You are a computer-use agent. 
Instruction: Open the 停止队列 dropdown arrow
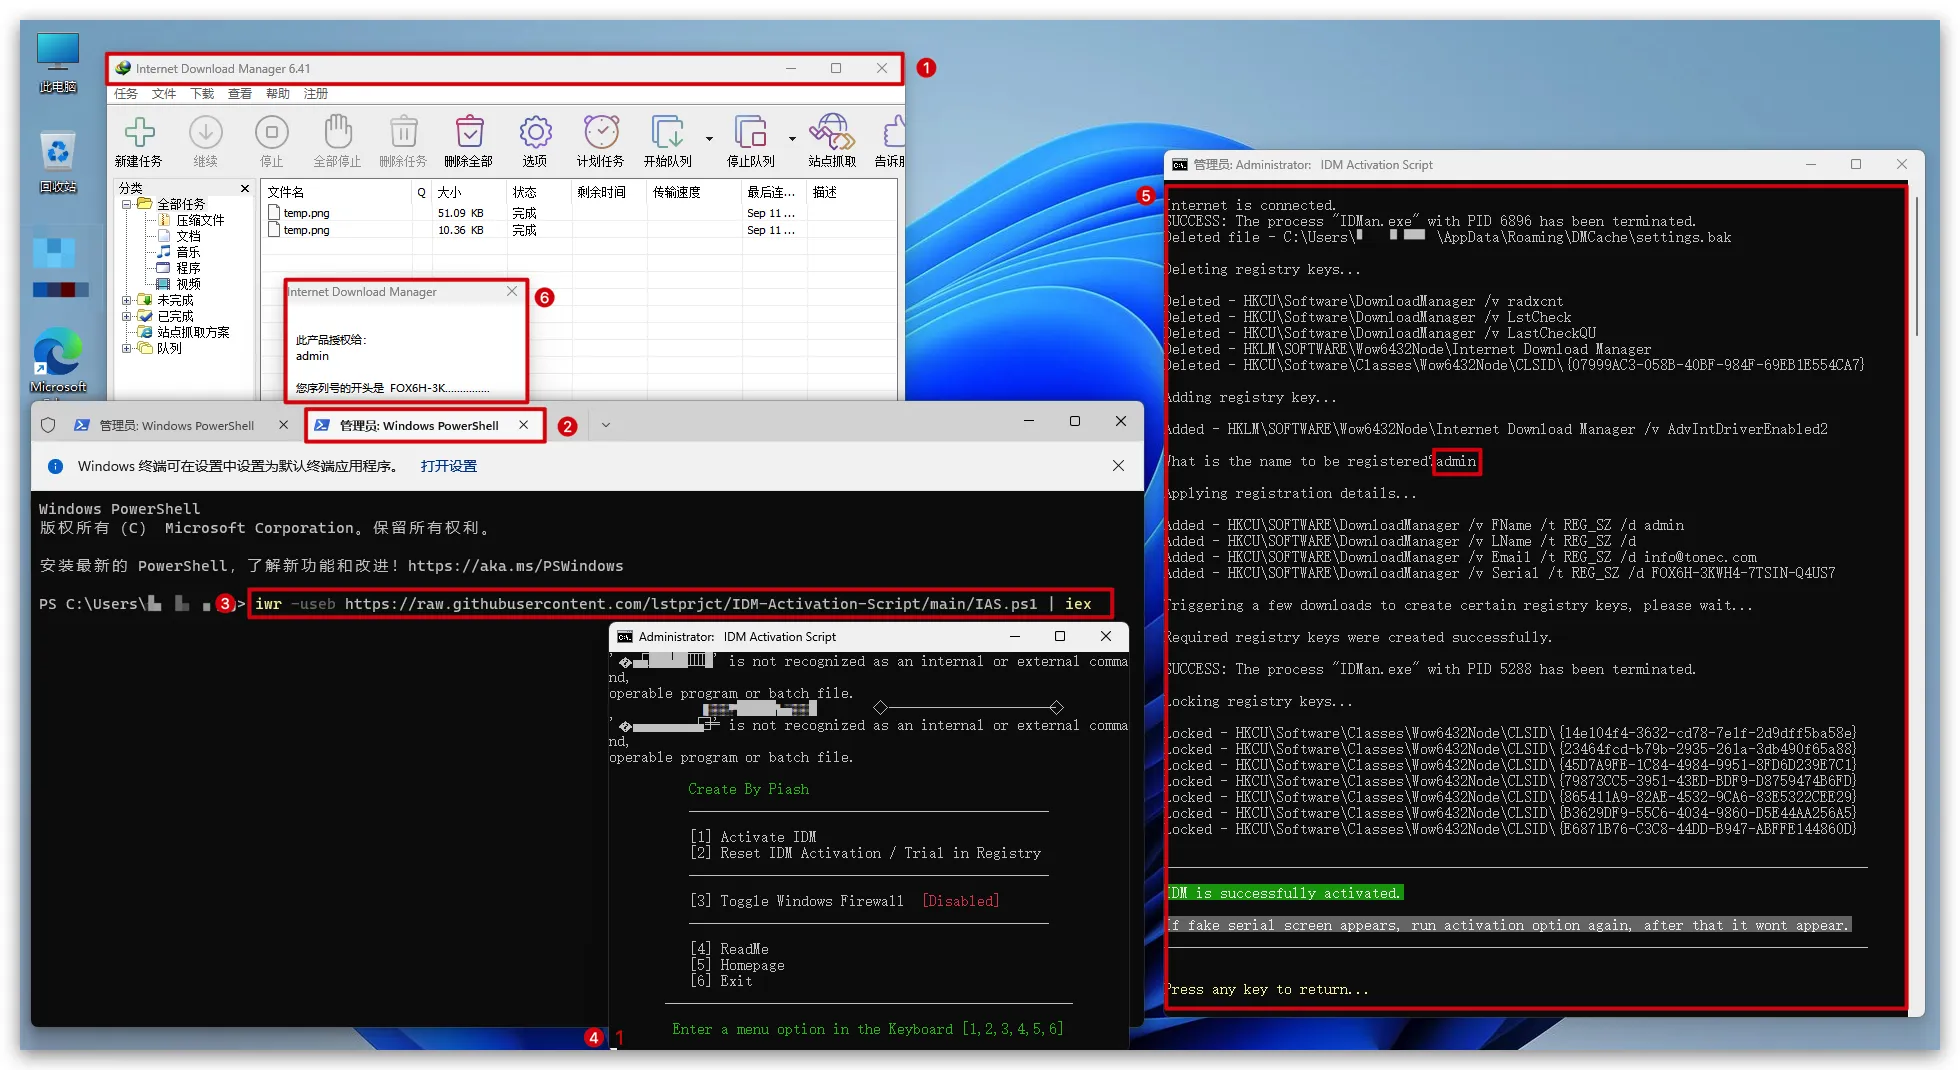tap(792, 139)
